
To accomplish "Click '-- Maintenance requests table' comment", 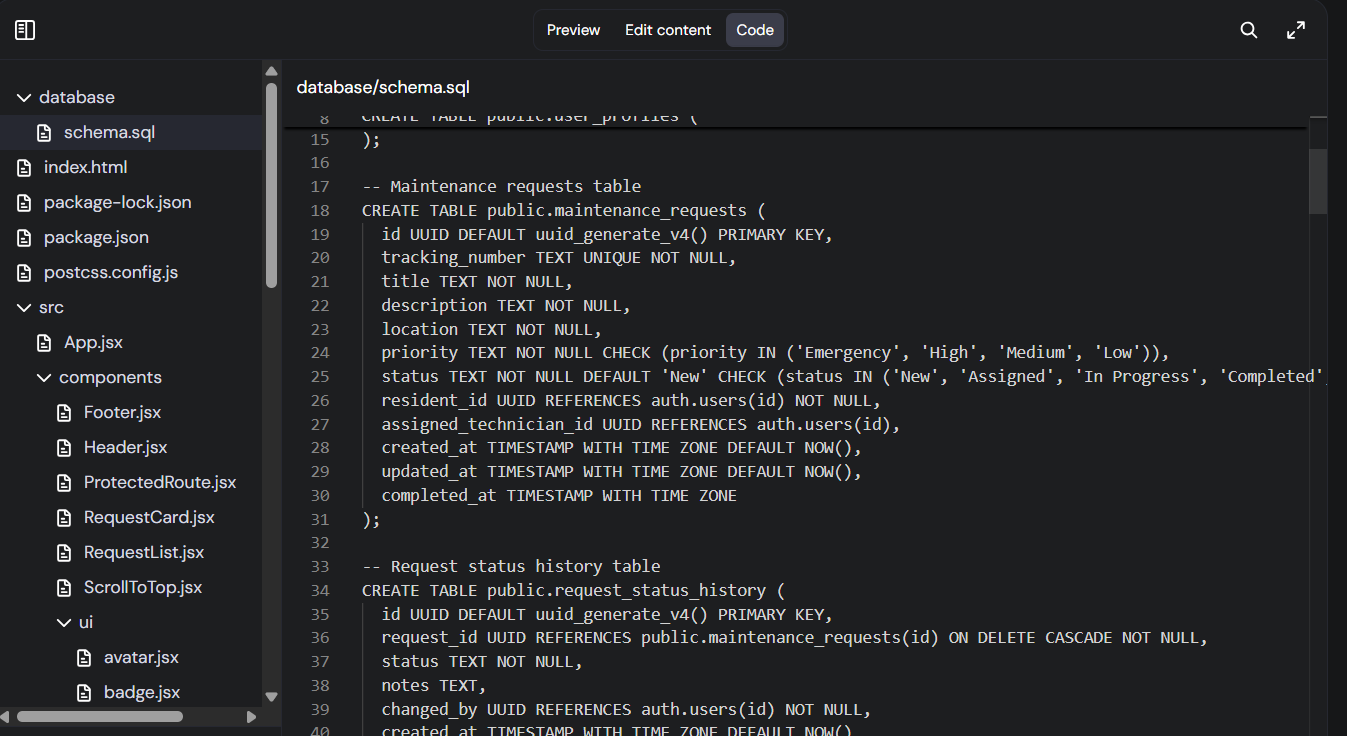I will click(501, 186).
